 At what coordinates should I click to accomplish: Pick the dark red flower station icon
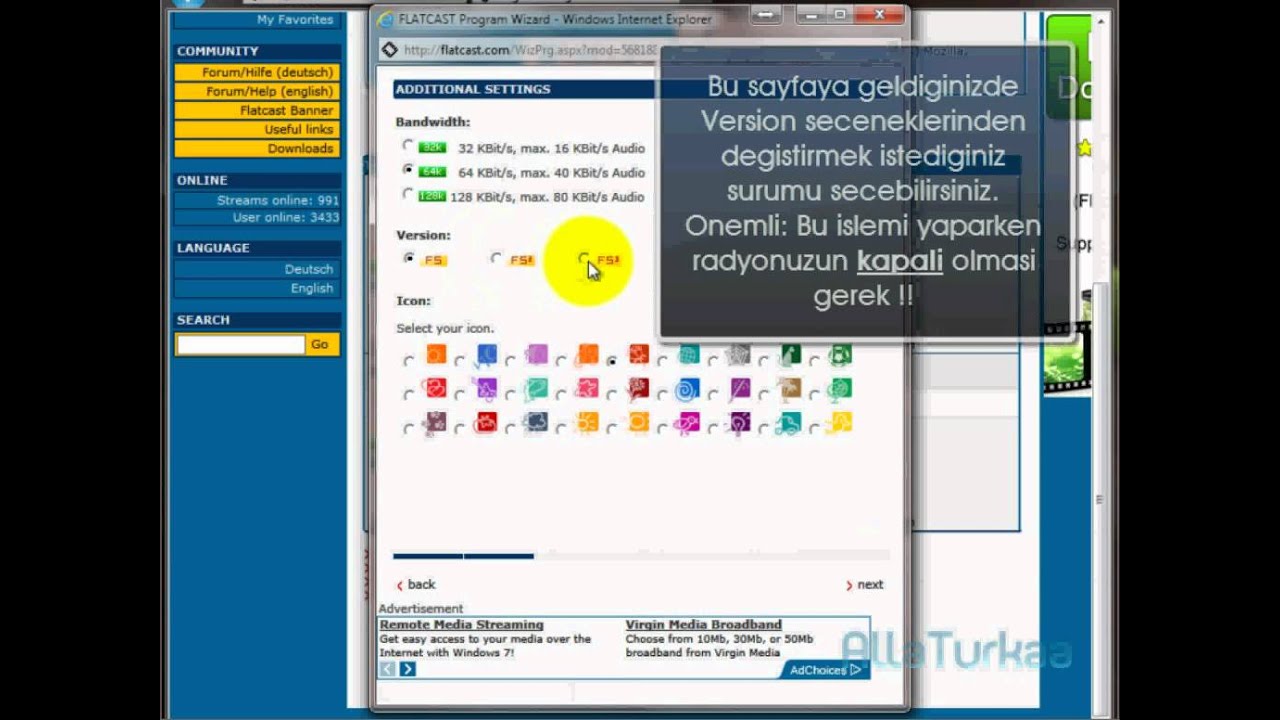click(x=638, y=389)
